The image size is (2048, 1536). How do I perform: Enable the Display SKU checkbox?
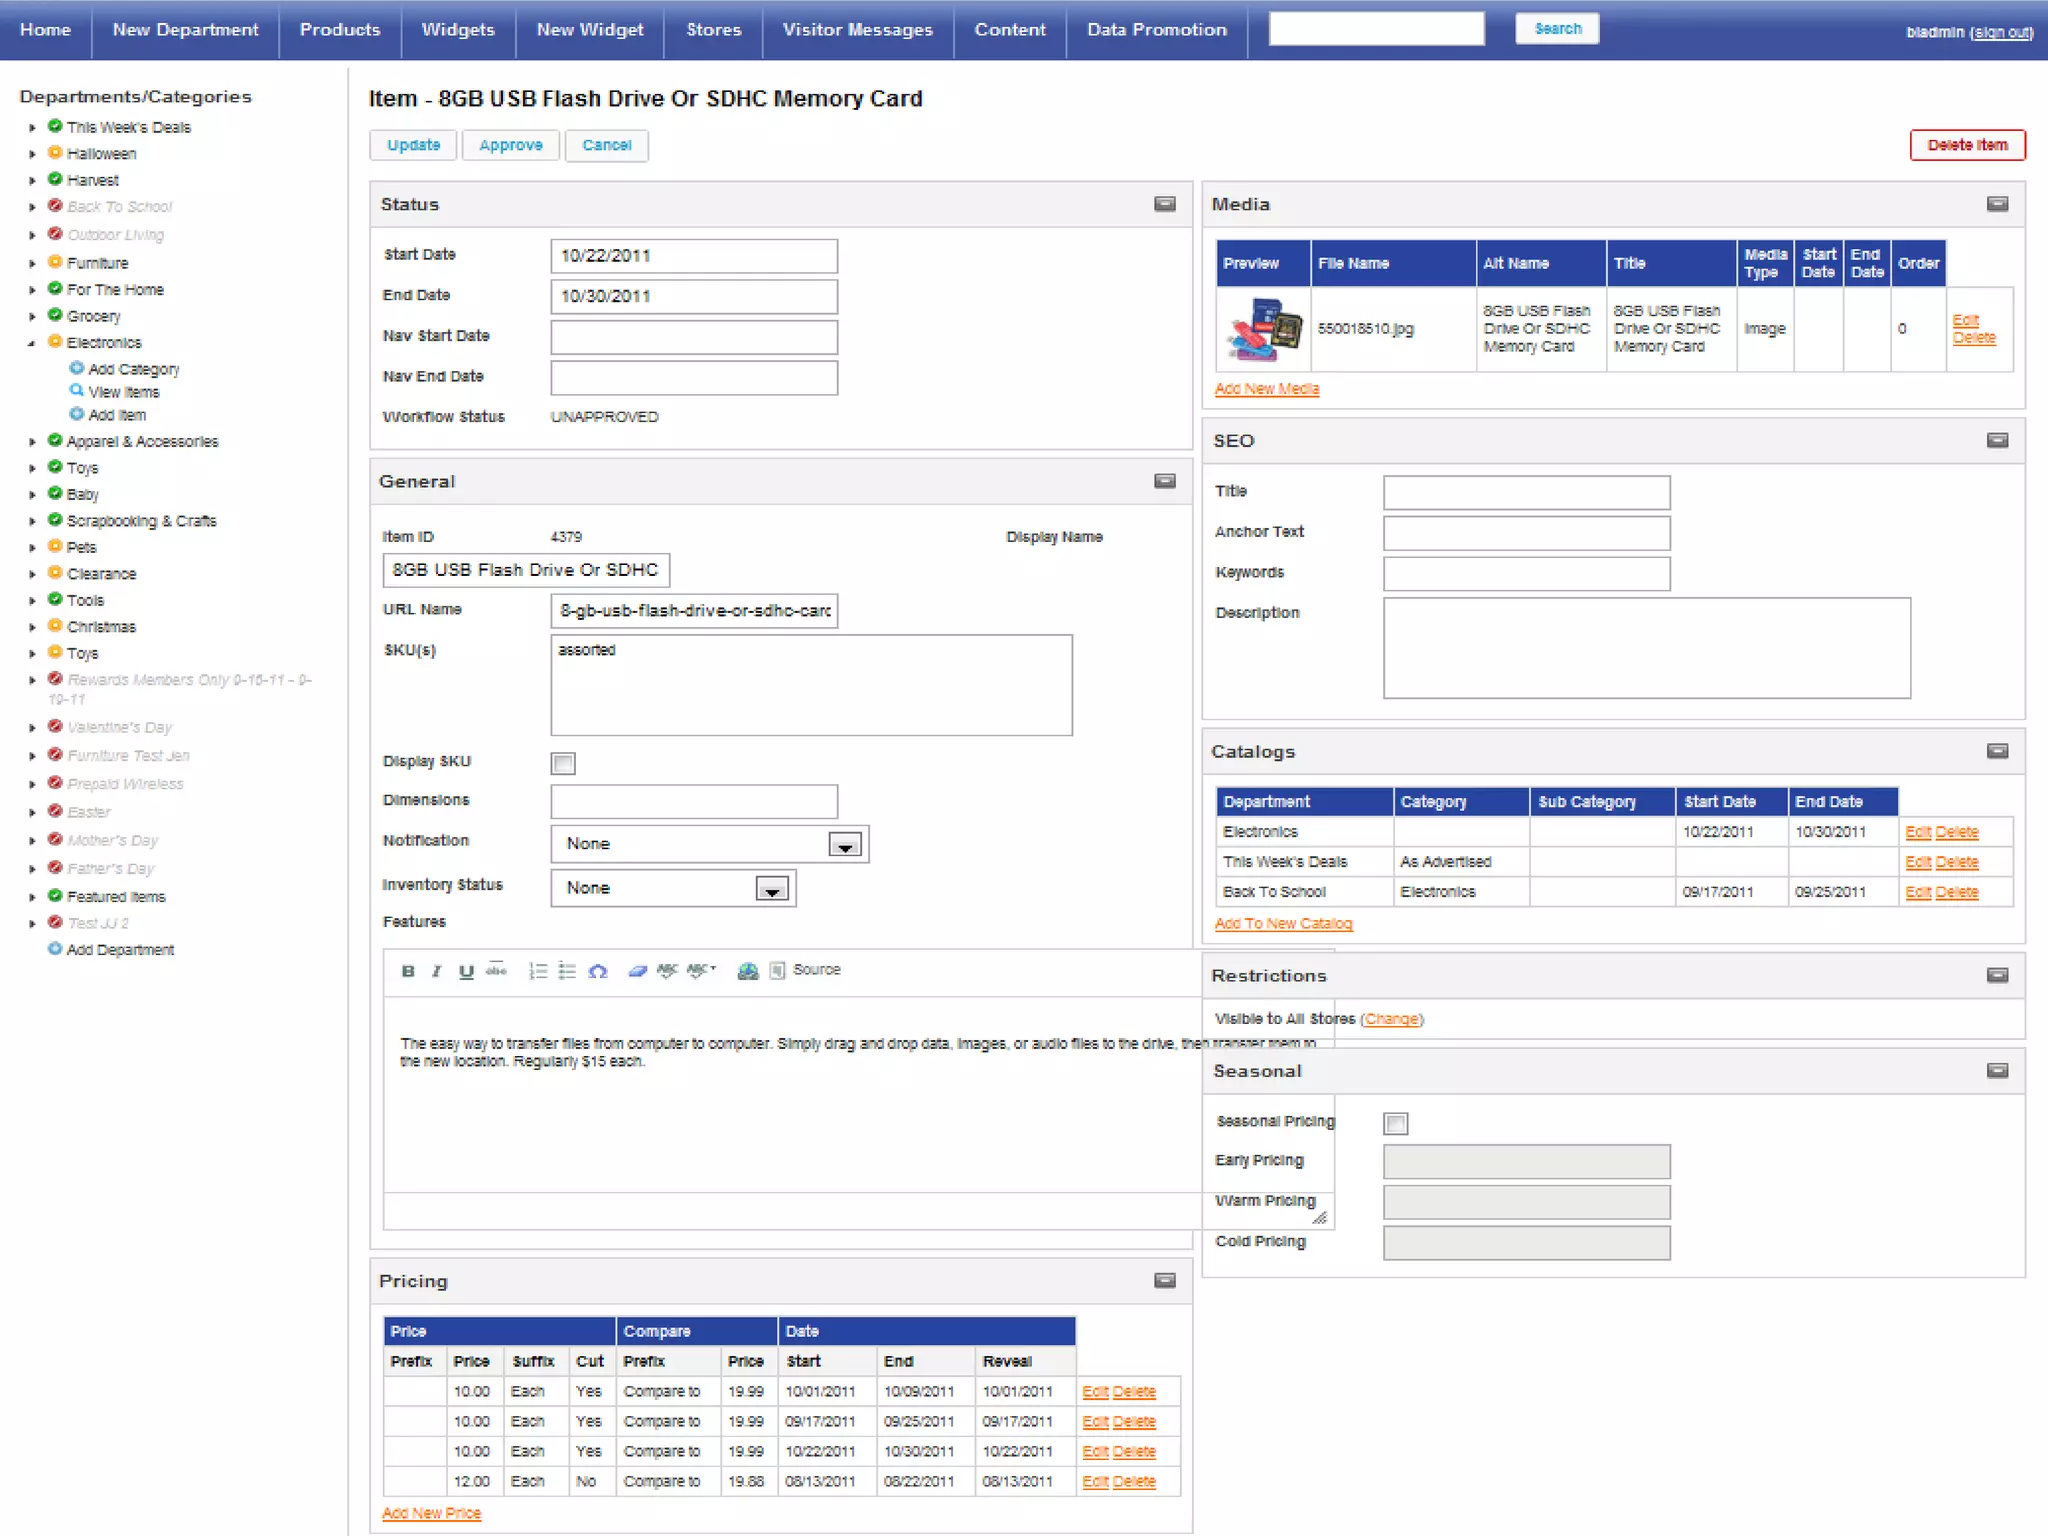coord(564,764)
